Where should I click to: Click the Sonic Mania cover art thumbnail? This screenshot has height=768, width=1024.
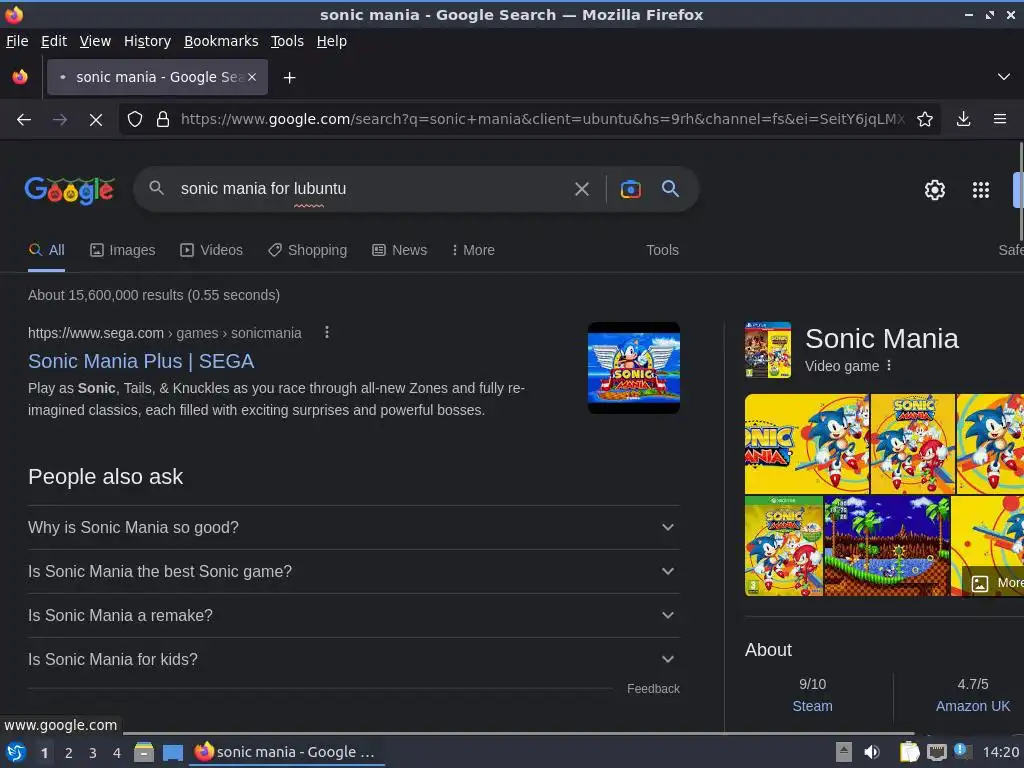(768, 350)
